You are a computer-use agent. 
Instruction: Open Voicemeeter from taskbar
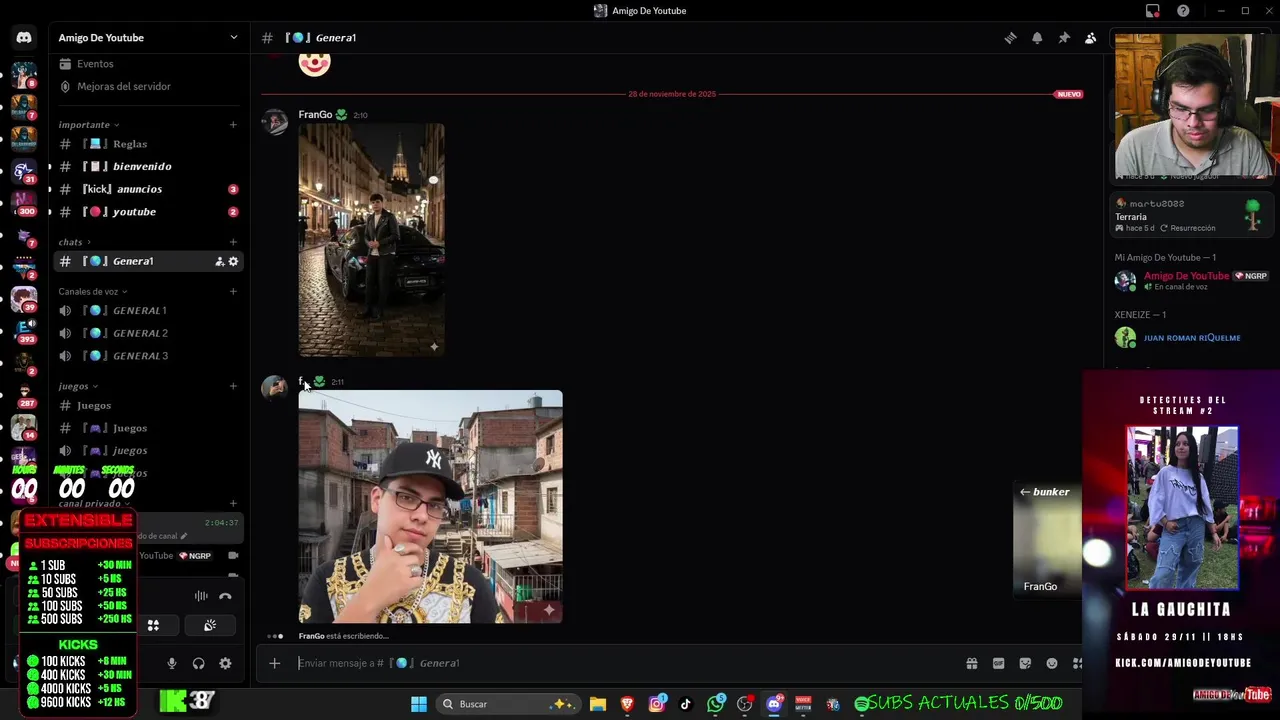pos(803,704)
